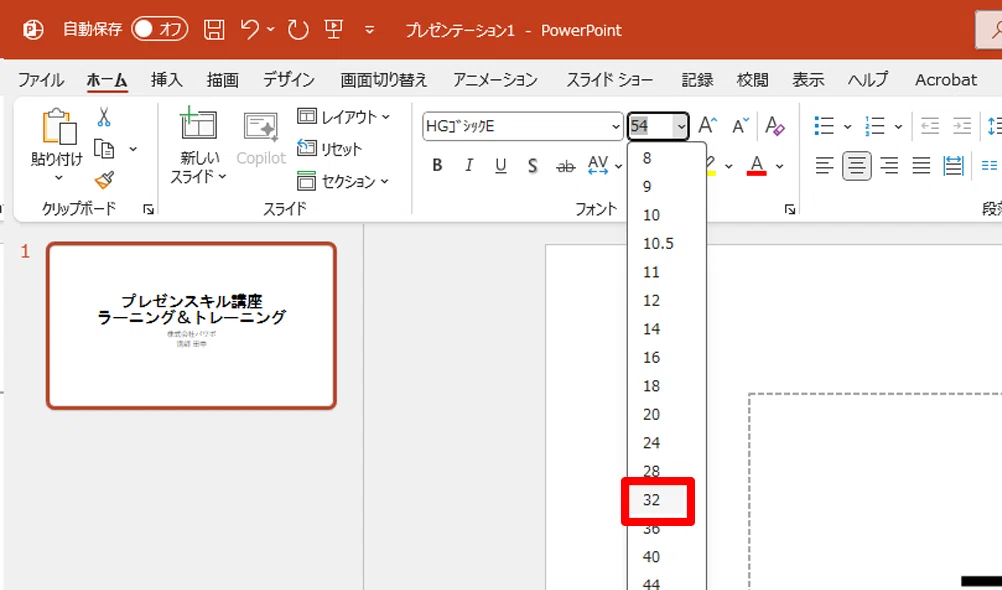Select slide 1 thumbnail
1002x590 pixels.
(x=191, y=325)
